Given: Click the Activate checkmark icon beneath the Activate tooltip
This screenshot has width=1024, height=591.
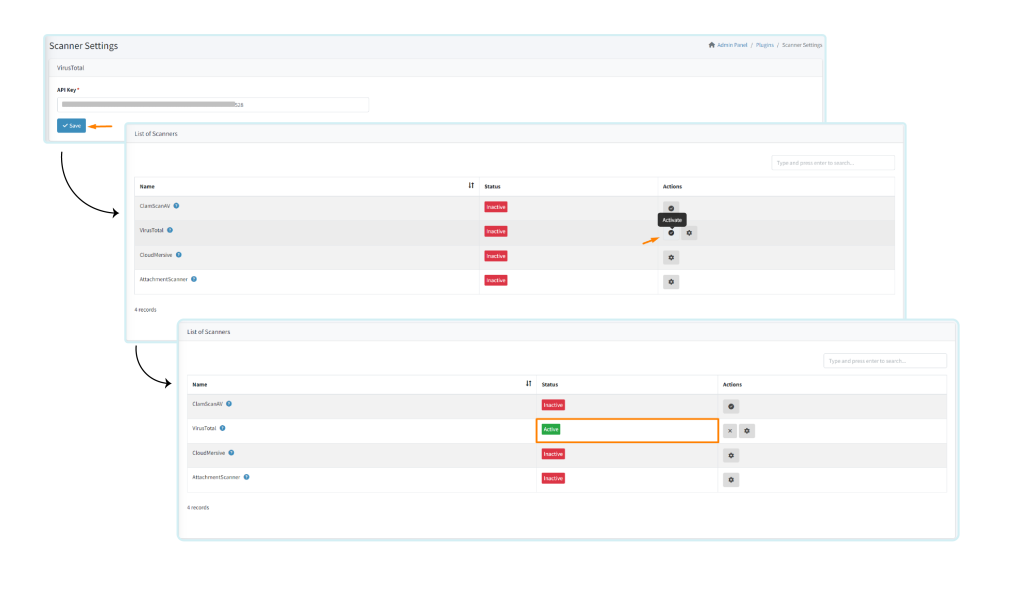Looking at the screenshot, I should pyautogui.click(x=671, y=233).
